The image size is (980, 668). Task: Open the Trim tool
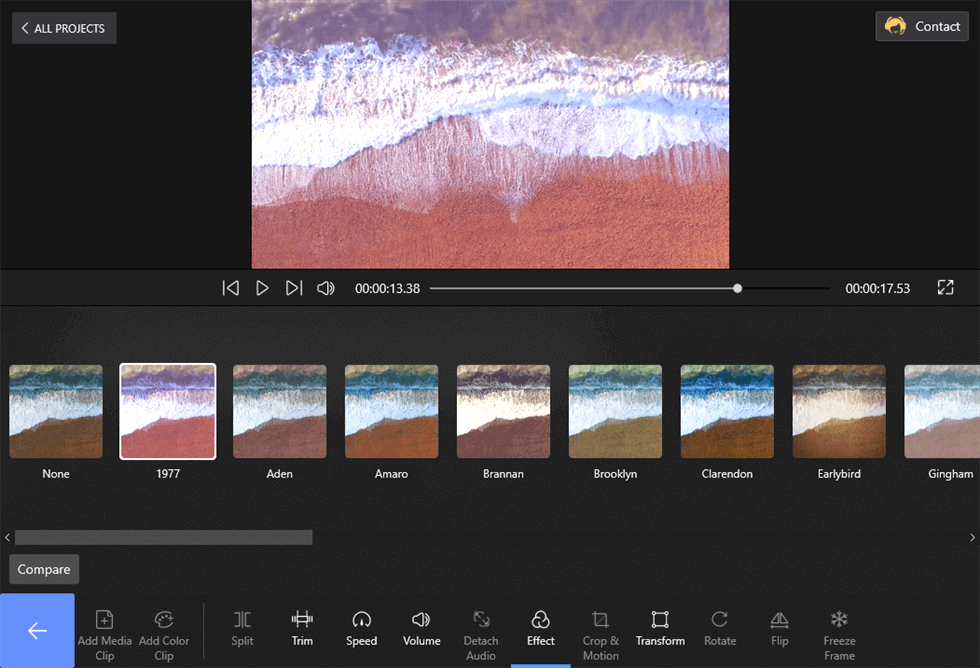coord(302,629)
